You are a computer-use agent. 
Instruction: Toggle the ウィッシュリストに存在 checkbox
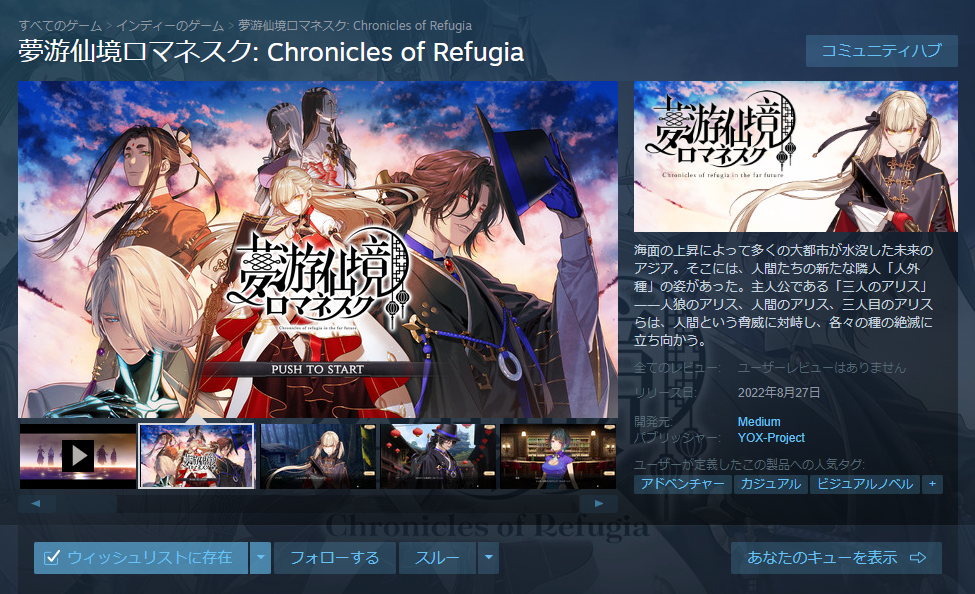pos(52,557)
